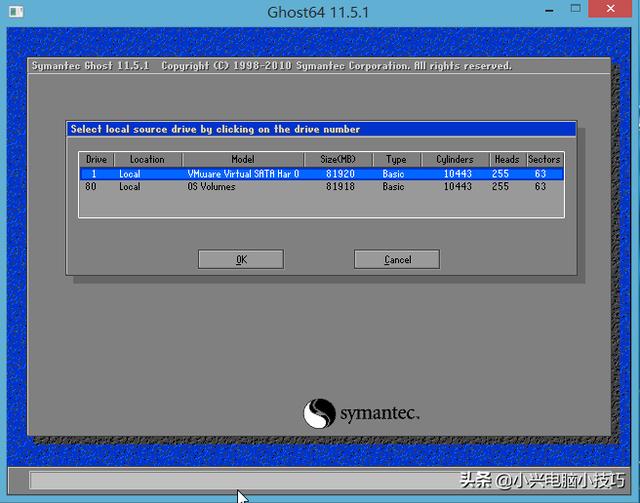Click drive number 1
This screenshot has width=640, height=503.
(x=94, y=174)
